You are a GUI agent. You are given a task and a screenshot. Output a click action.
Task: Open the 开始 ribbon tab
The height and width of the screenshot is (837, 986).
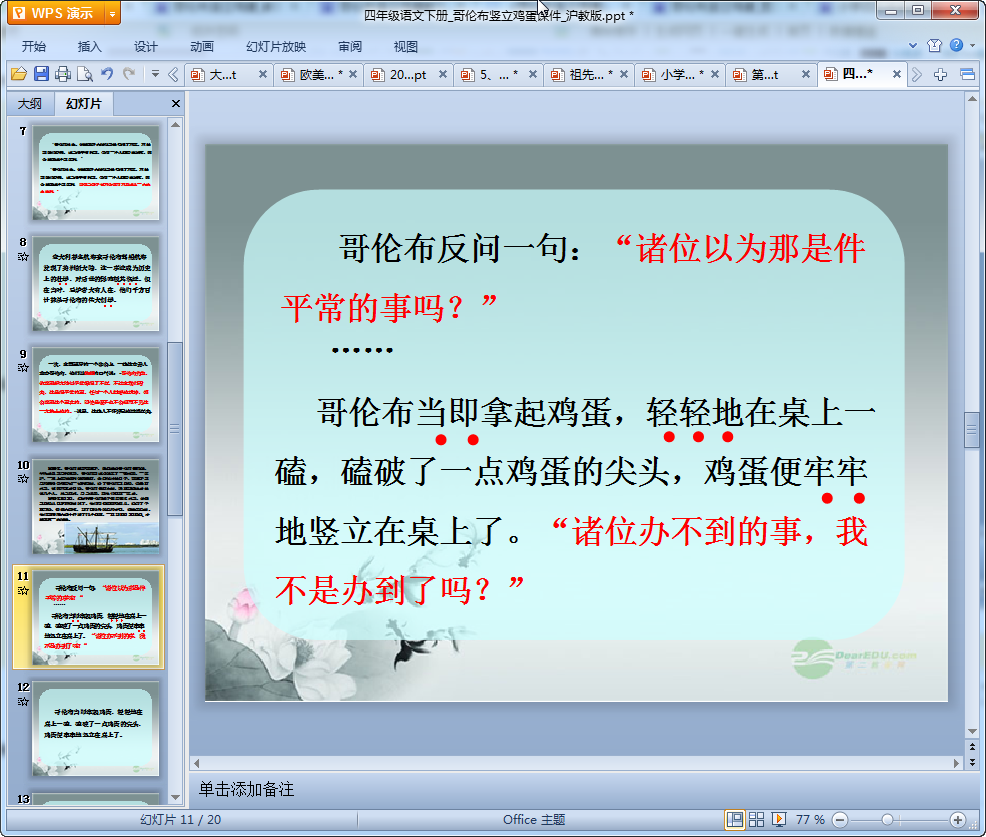click(34, 47)
